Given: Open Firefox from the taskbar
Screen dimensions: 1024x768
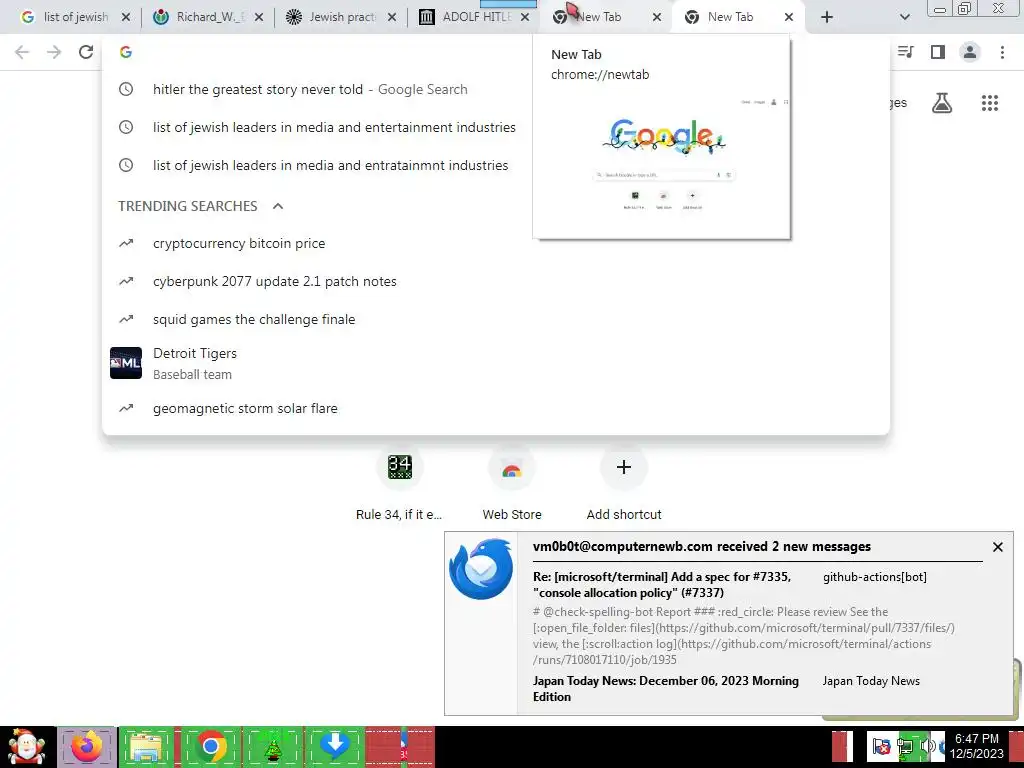Looking at the screenshot, I should click(x=87, y=747).
